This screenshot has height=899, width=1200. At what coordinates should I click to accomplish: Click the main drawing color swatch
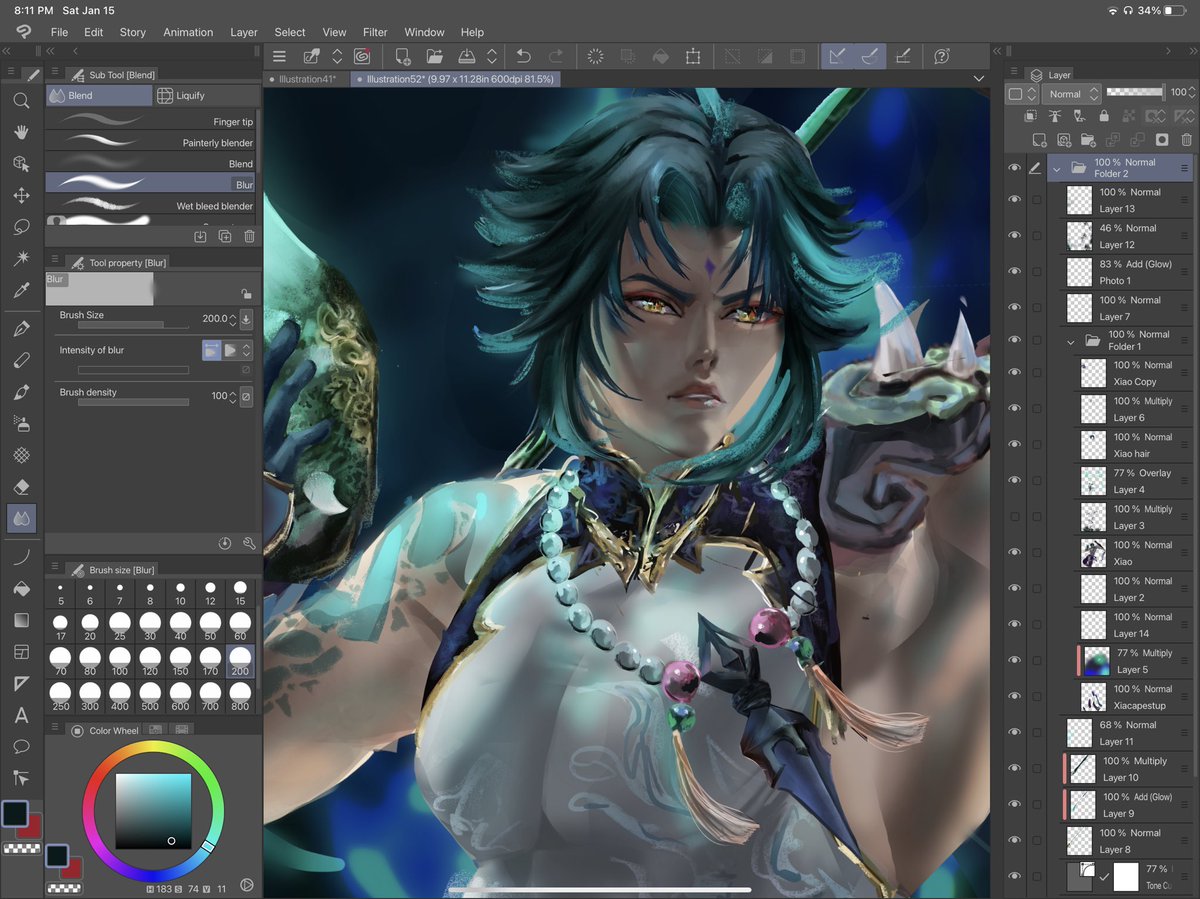[x=15, y=813]
